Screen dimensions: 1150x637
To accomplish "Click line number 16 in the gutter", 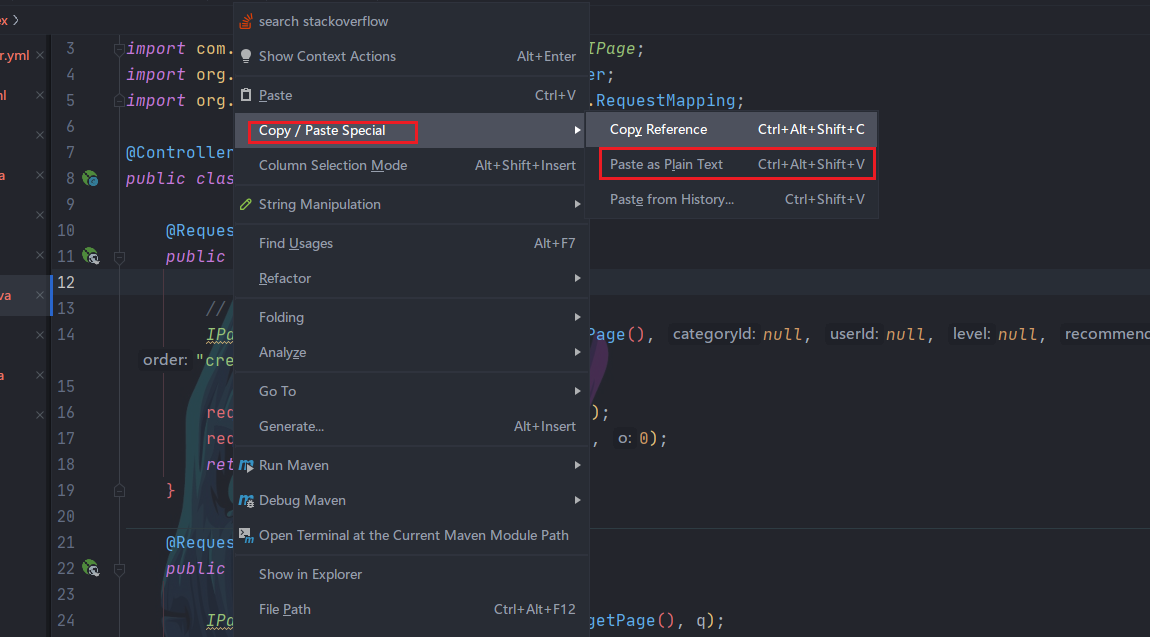I will tap(66, 413).
